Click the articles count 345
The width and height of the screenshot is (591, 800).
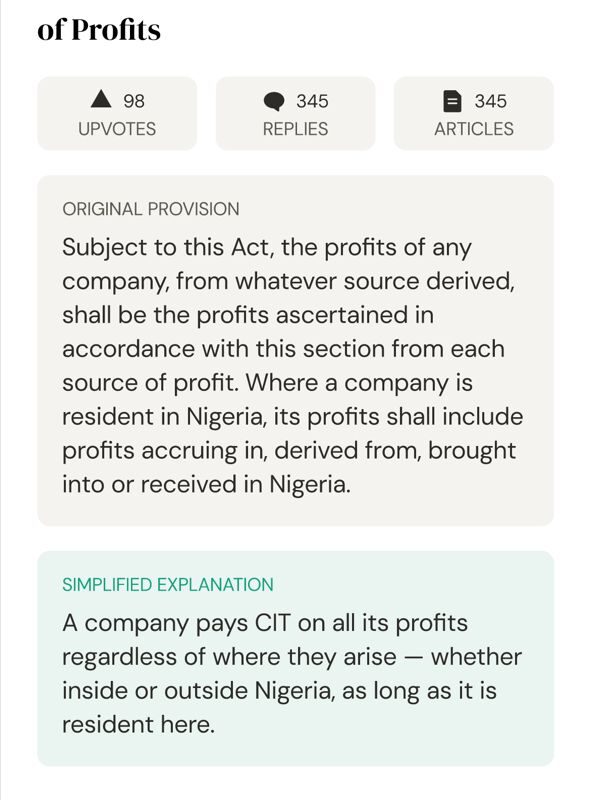point(490,101)
